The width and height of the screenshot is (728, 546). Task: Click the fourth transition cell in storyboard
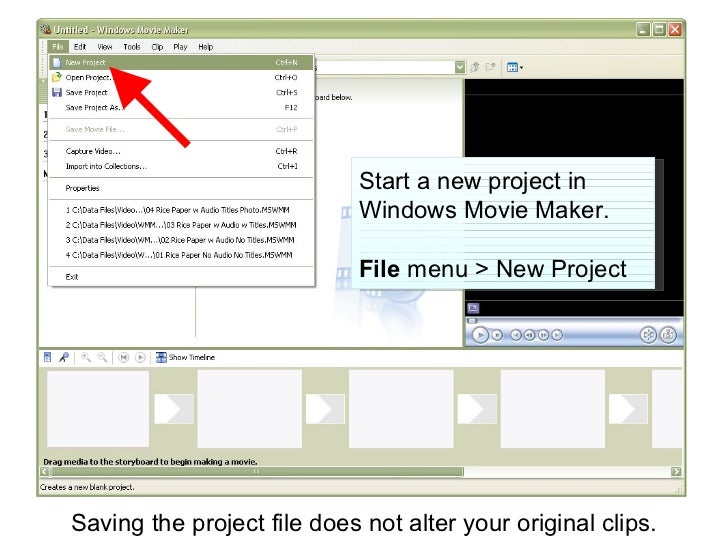pyautogui.click(x=628, y=409)
